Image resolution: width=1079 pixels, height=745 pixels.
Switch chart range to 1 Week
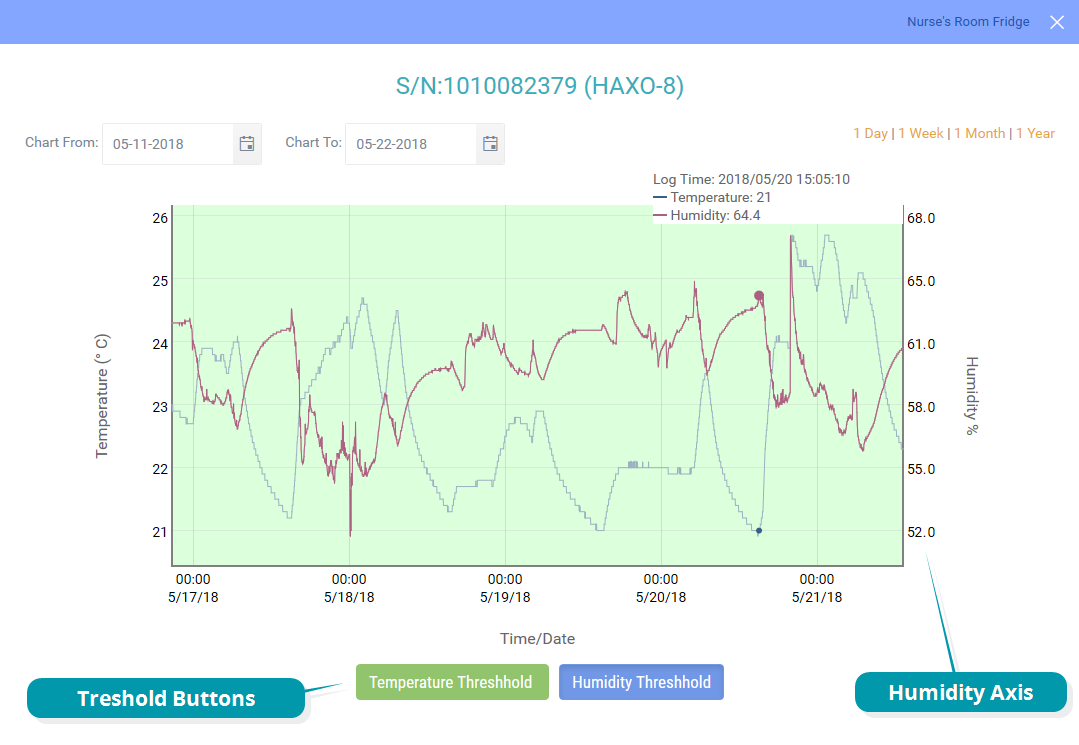pyautogui.click(x=921, y=133)
